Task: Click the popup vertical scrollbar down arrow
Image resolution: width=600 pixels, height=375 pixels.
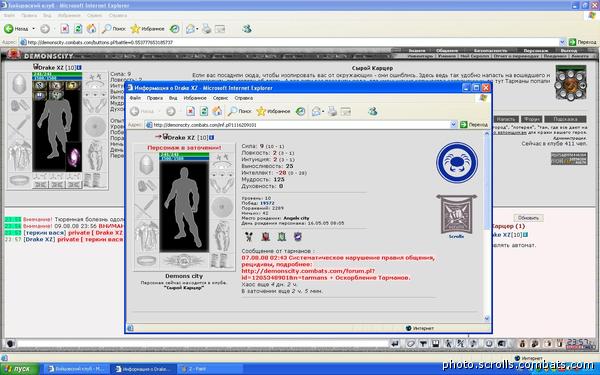Action: pos(487,318)
